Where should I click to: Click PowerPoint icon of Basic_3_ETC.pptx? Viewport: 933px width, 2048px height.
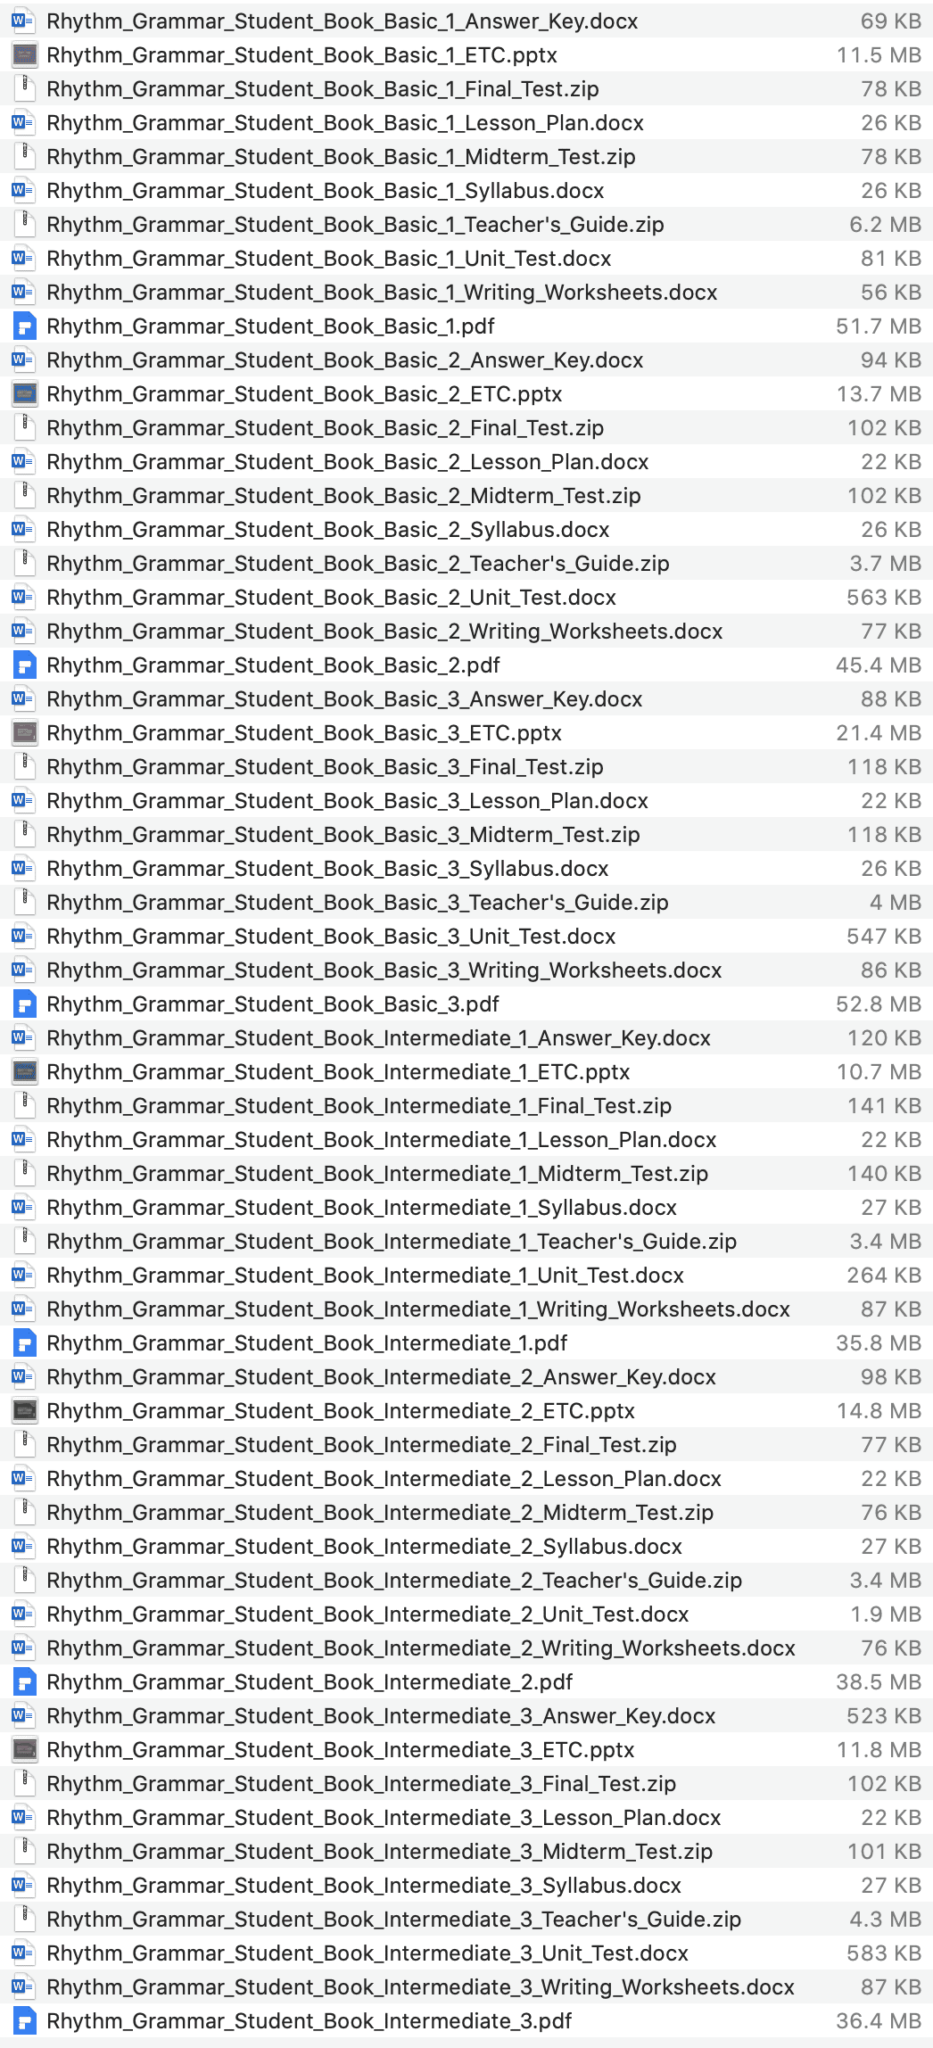pyautogui.click(x=23, y=733)
